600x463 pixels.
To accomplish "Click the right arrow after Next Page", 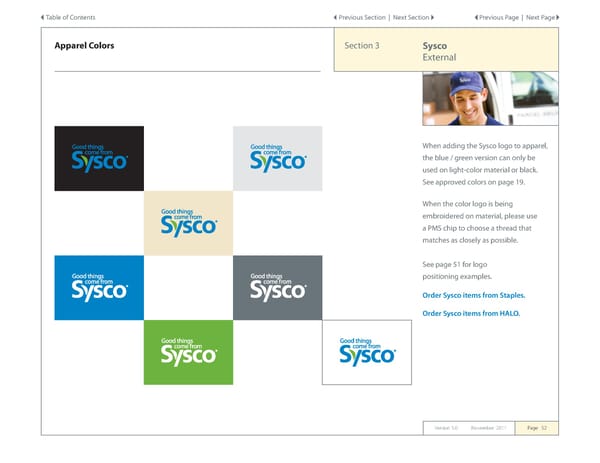I will coord(556,18).
